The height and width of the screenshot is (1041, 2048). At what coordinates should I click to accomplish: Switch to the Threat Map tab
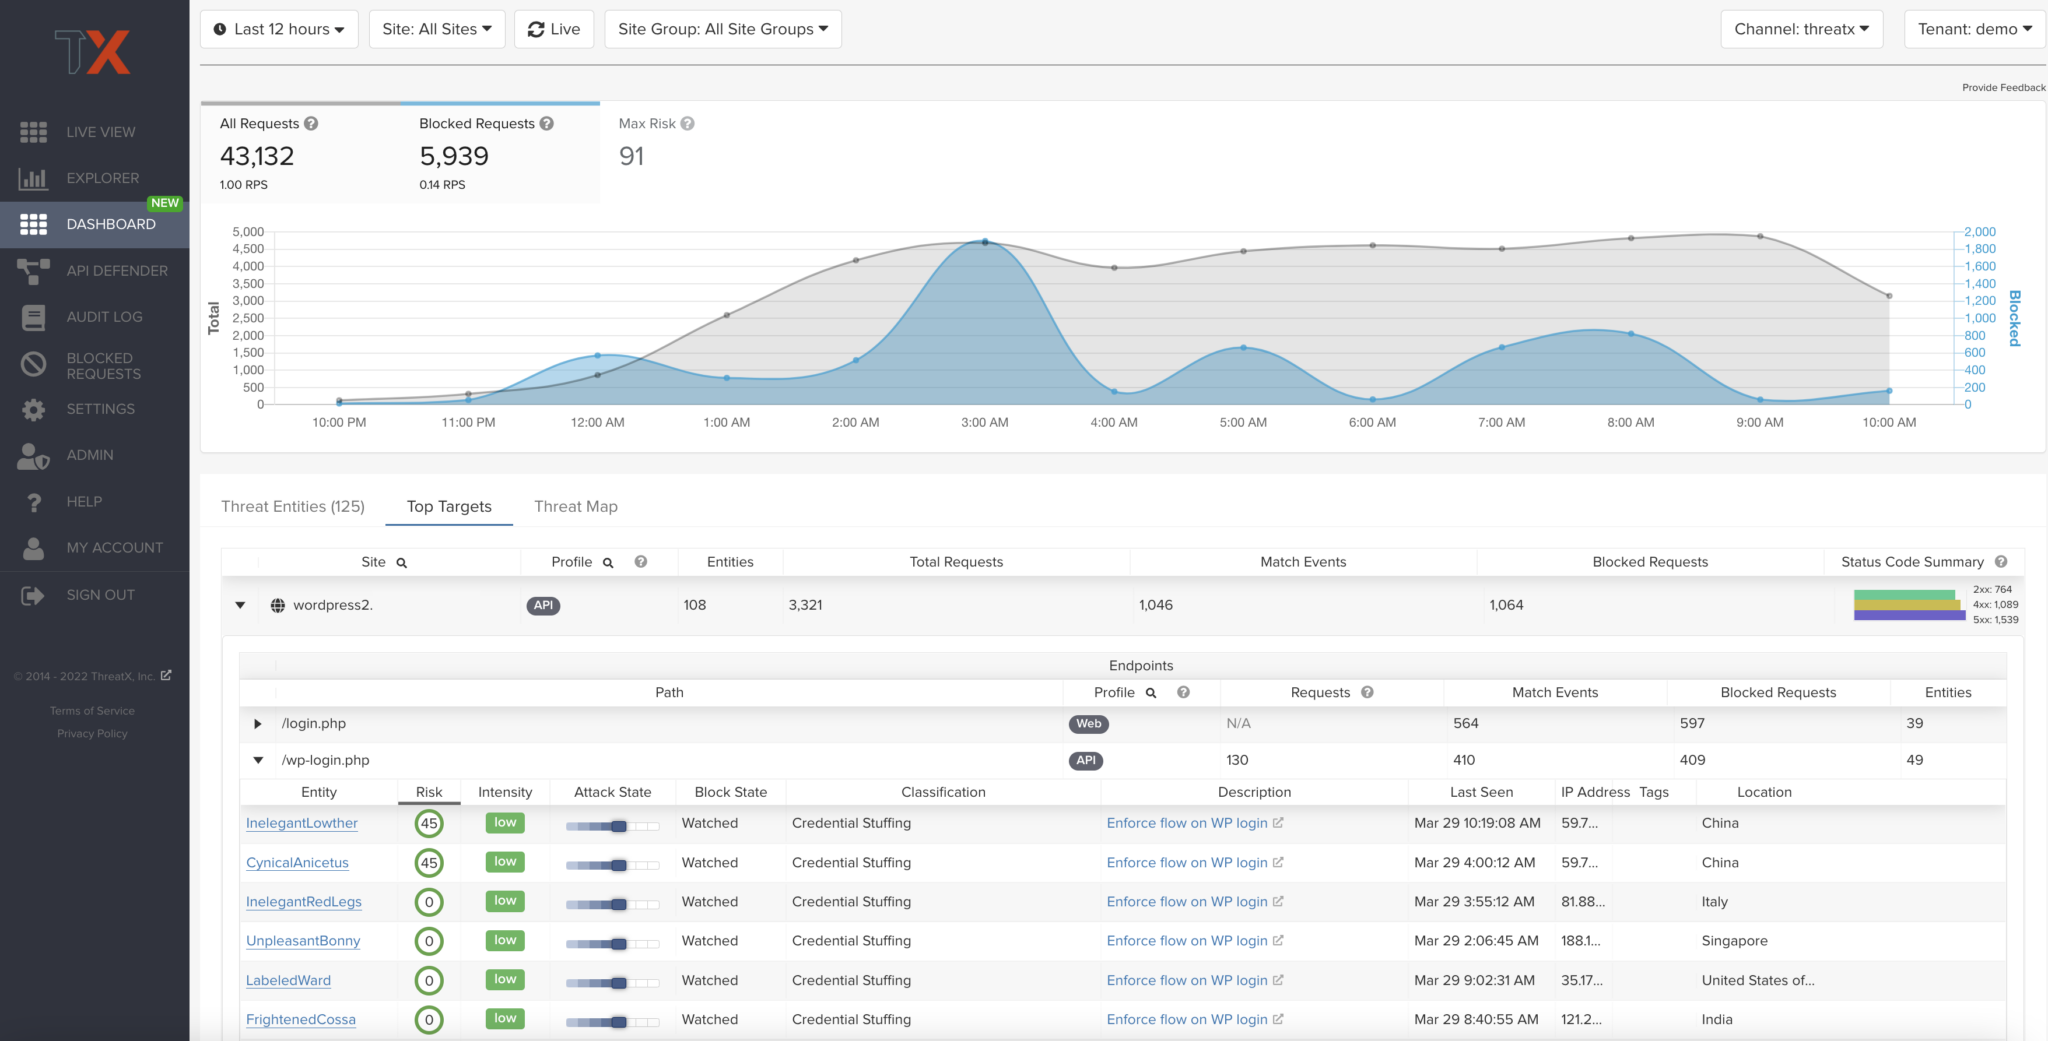tap(575, 507)
